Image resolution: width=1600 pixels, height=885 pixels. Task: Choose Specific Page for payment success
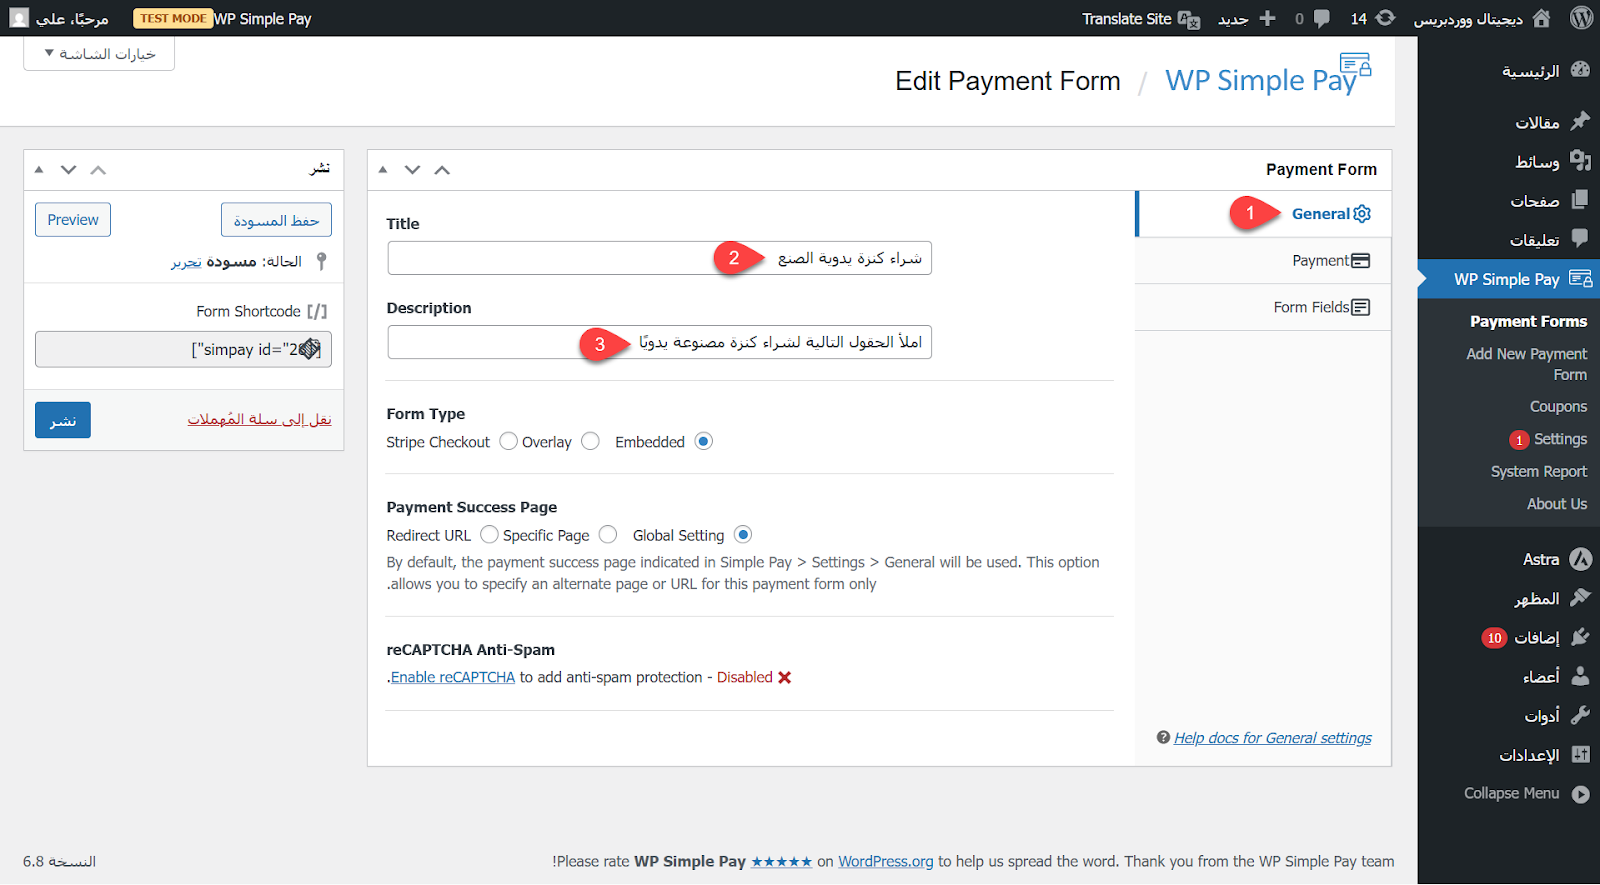click(607, 535)
